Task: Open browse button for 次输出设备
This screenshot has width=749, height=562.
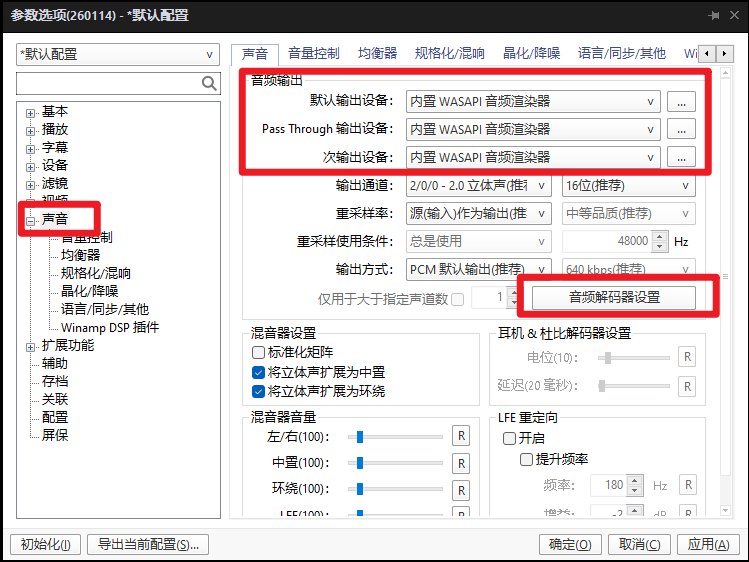Action: click(681, 157)
